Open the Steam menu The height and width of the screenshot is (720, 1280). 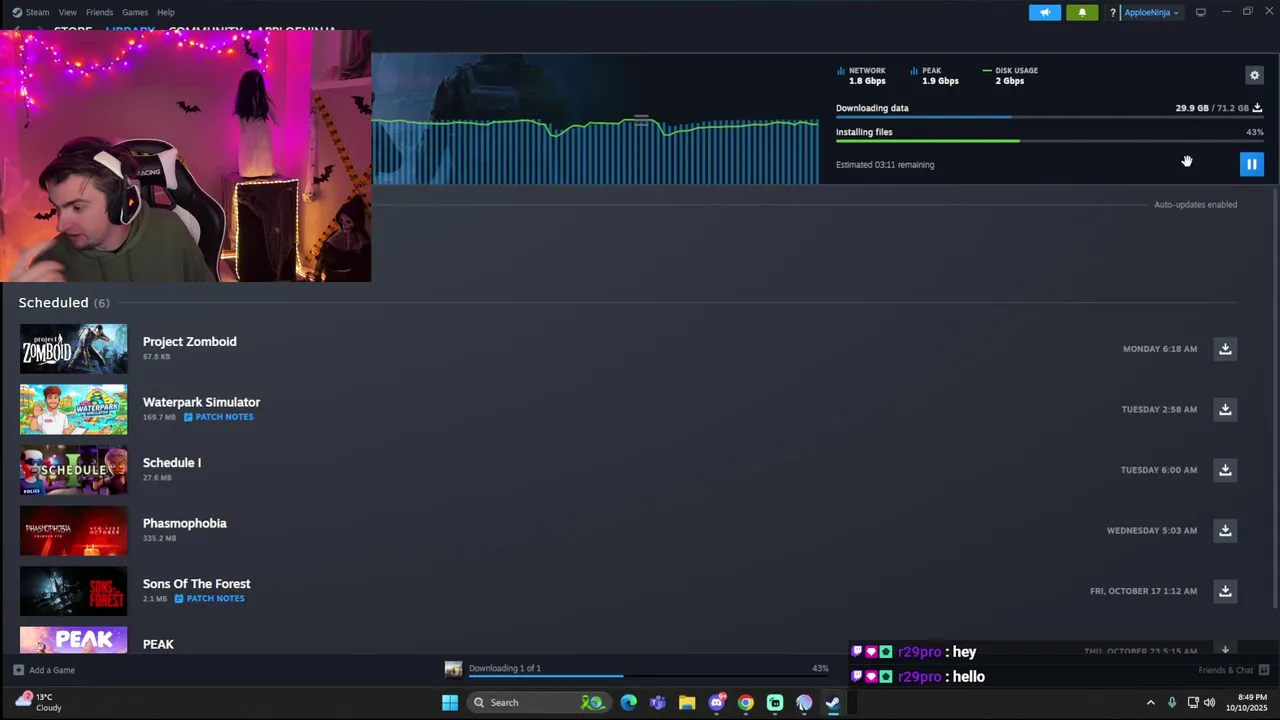coord(31,12)
